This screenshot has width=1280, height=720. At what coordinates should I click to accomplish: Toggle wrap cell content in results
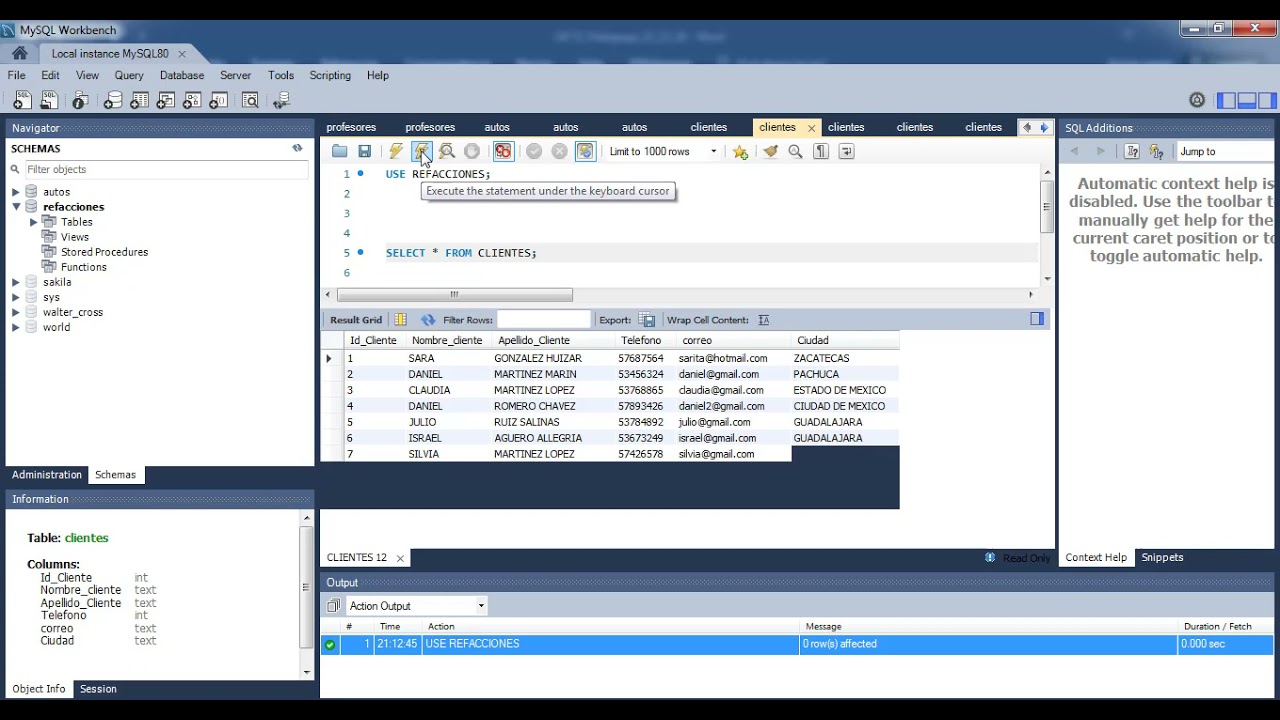coord(764,320)
